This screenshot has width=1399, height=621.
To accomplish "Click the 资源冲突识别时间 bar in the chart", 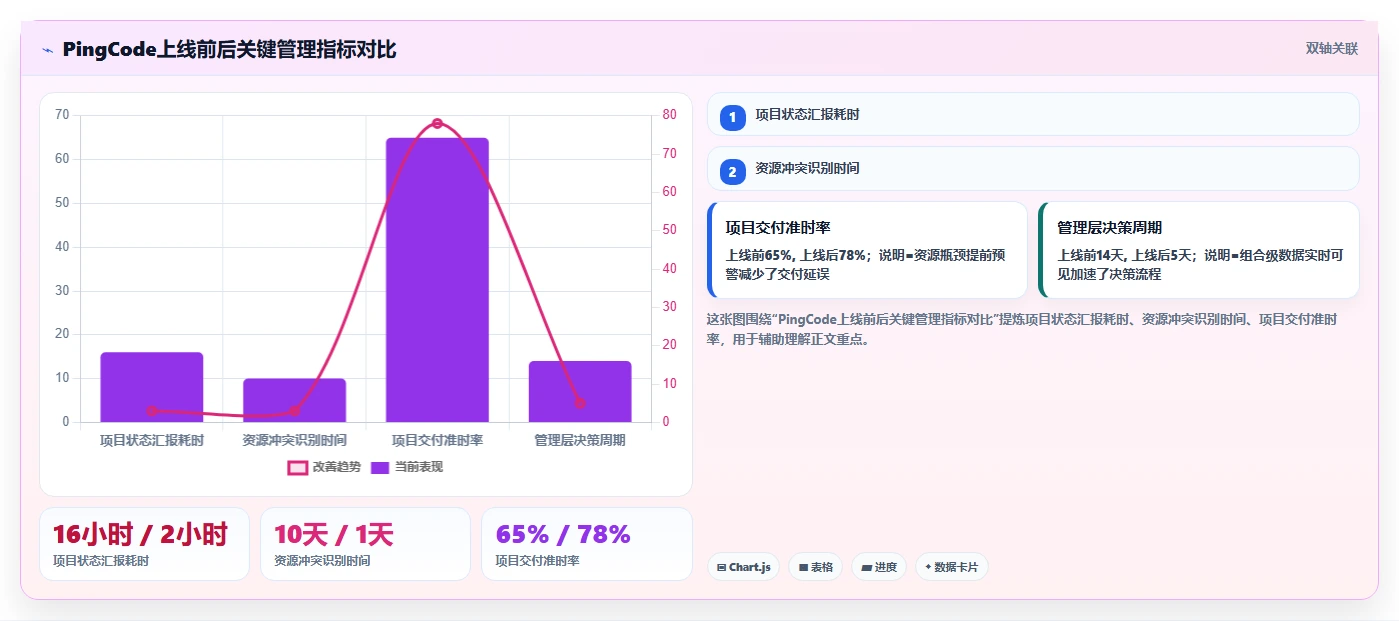I will 294,400.
